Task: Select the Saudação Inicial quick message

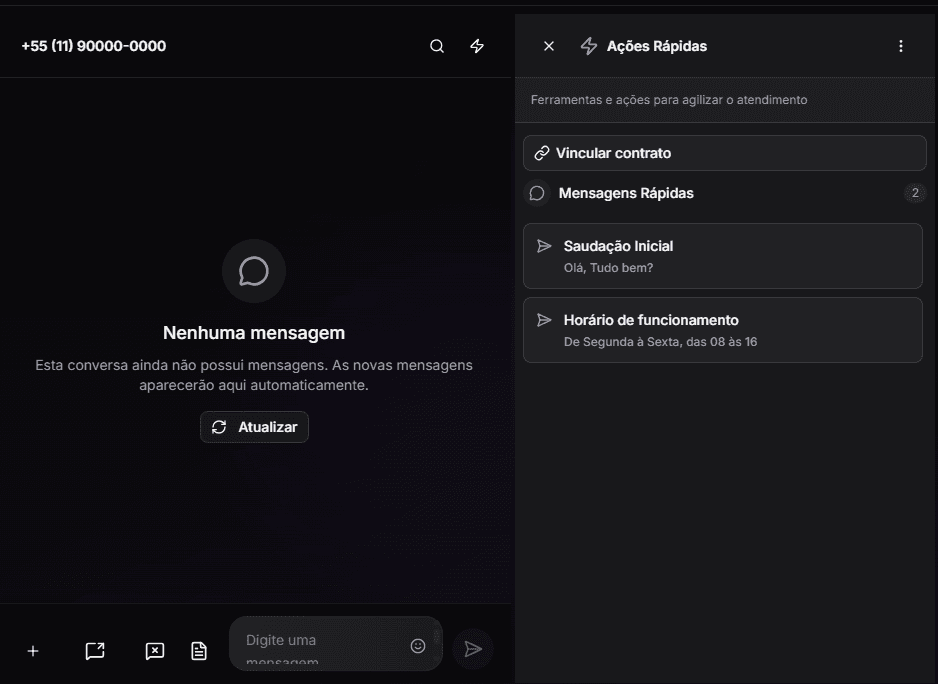Action: click(723, 256)
